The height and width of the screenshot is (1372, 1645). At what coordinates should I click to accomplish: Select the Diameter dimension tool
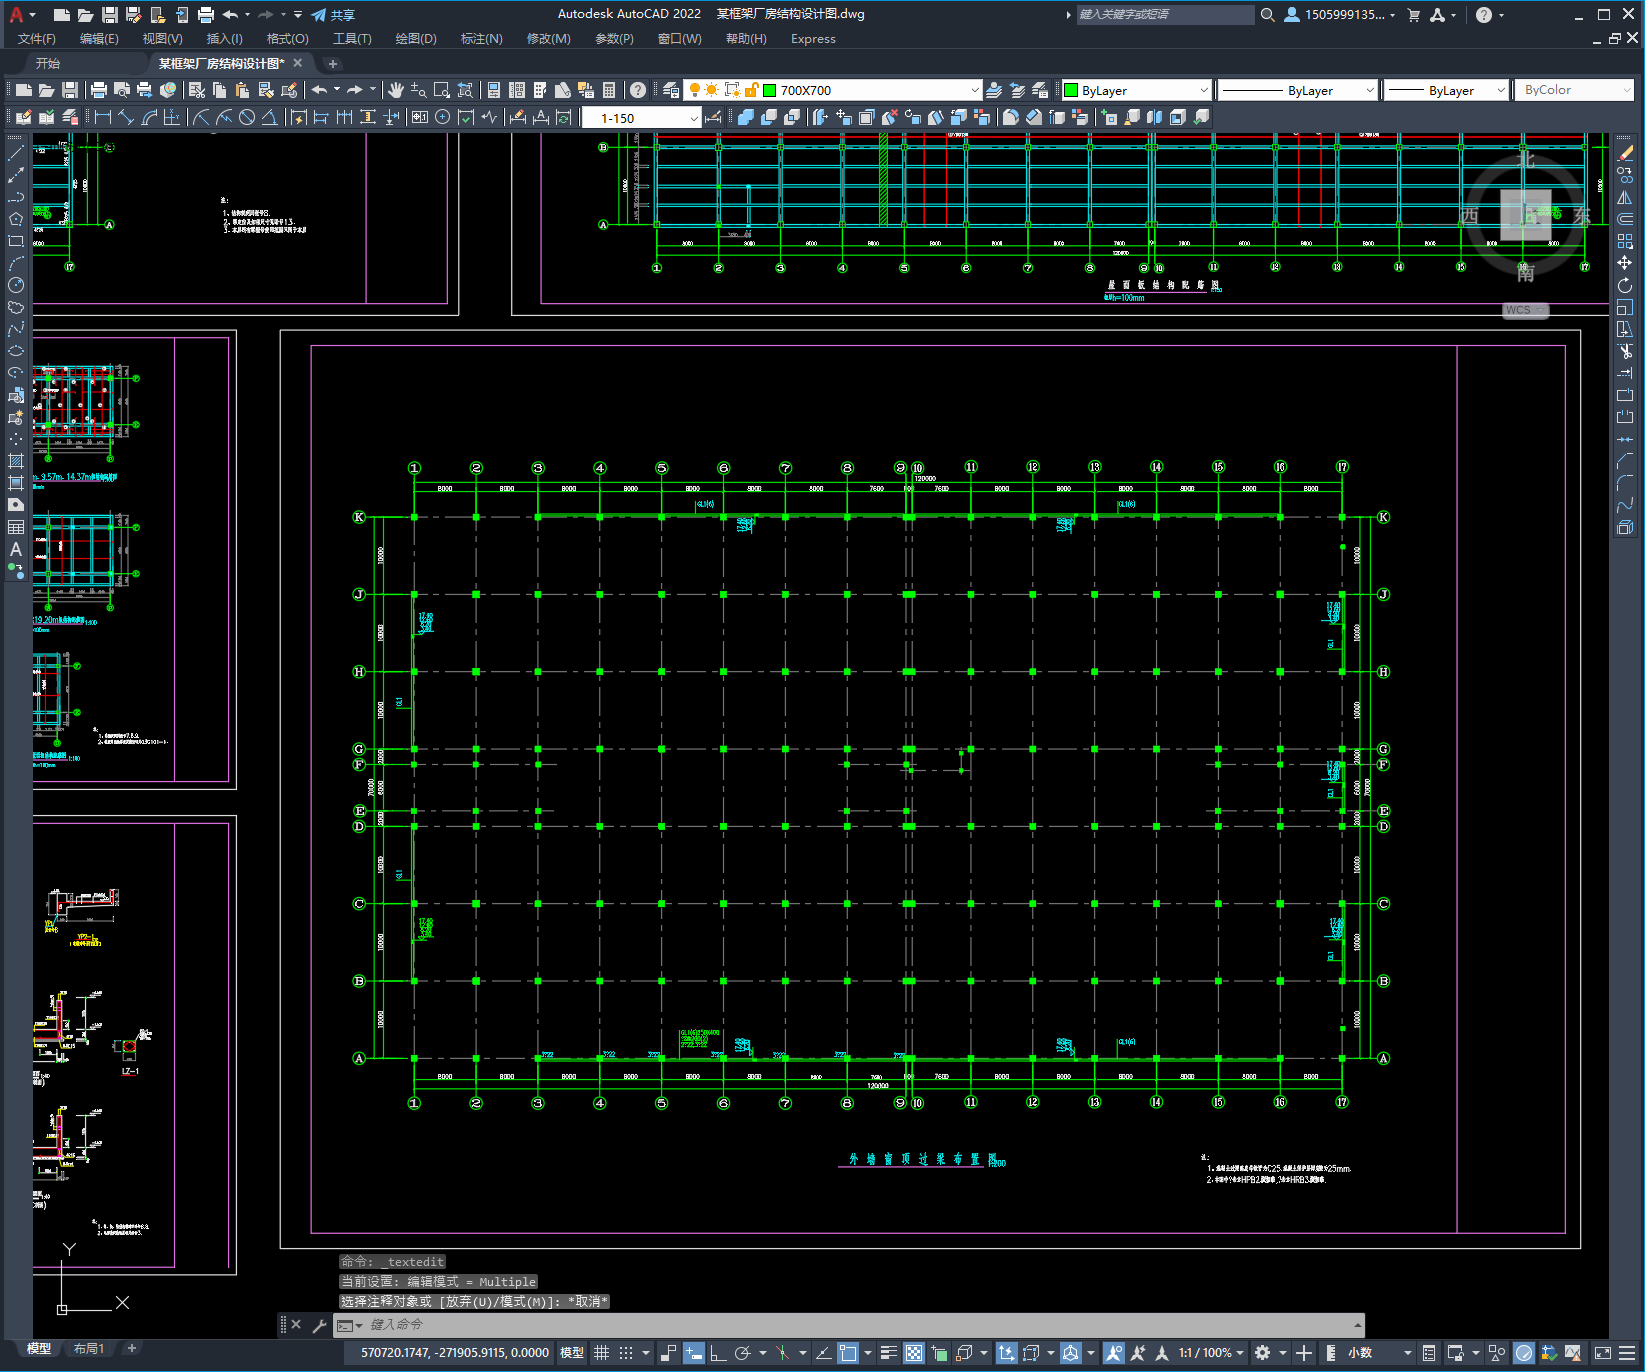[247, 117]
